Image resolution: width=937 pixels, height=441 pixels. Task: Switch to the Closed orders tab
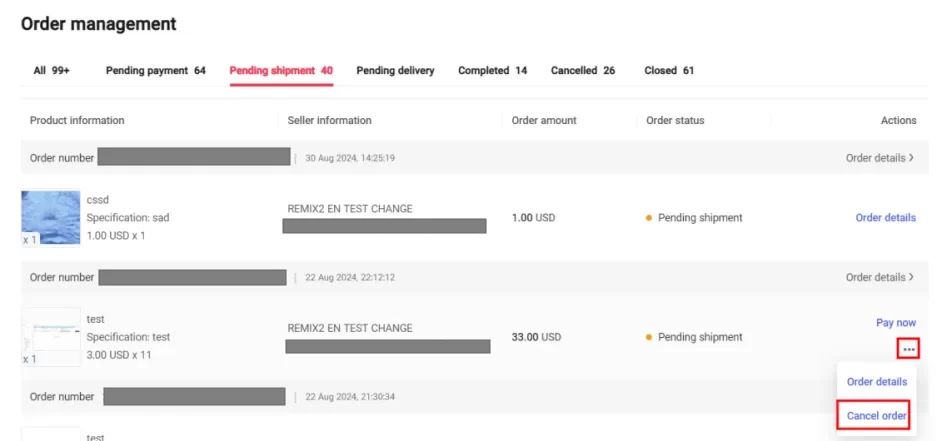(x=668, y=71)
